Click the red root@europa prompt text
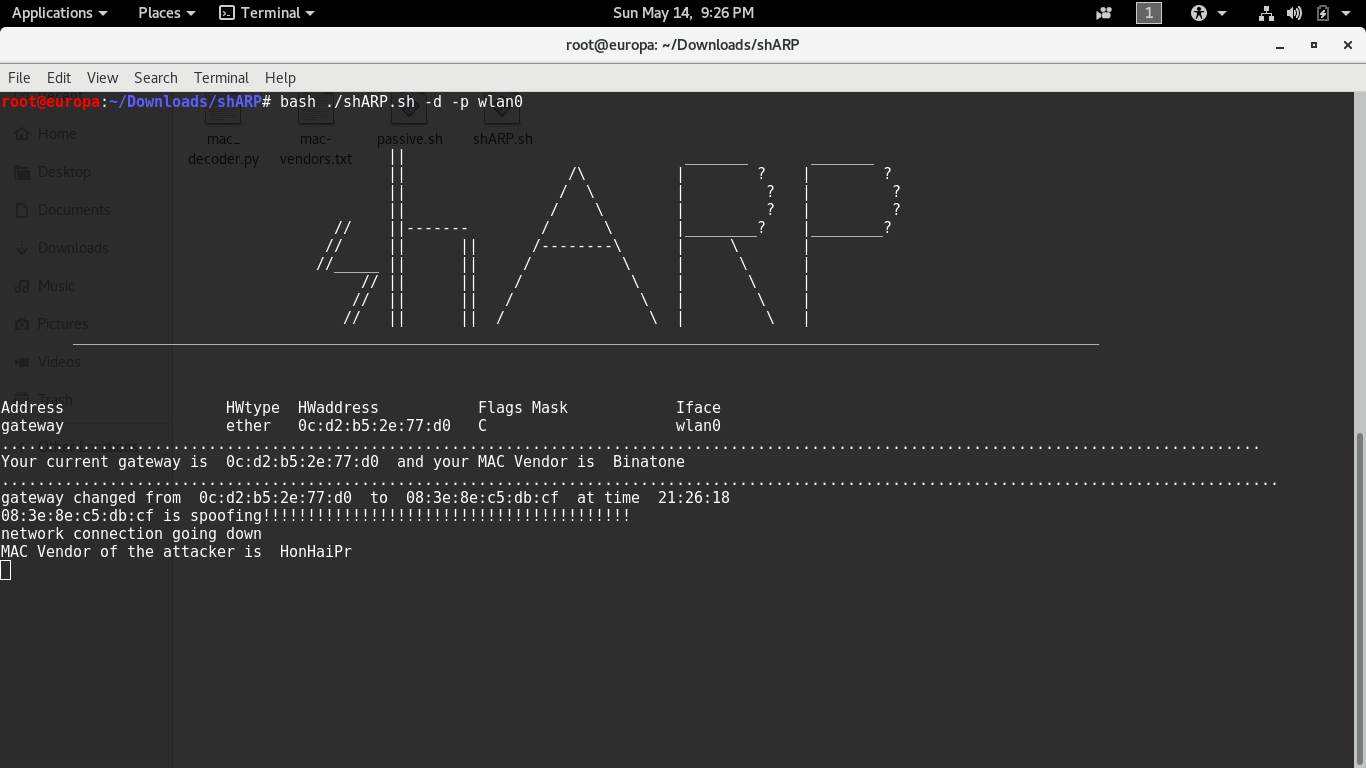The height and width of the screenshot is (768, 1366). coord(50,102)
